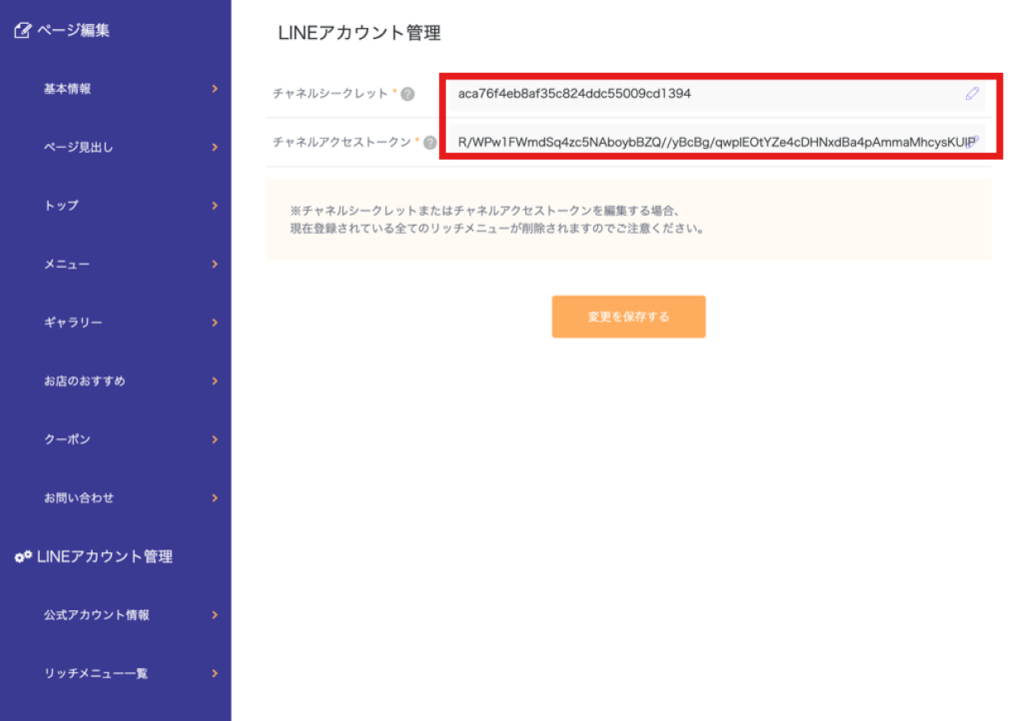Click help icon beside チャネルアクセストークン label
This screenshot has height=721, width=1024.
coord(430,143)
